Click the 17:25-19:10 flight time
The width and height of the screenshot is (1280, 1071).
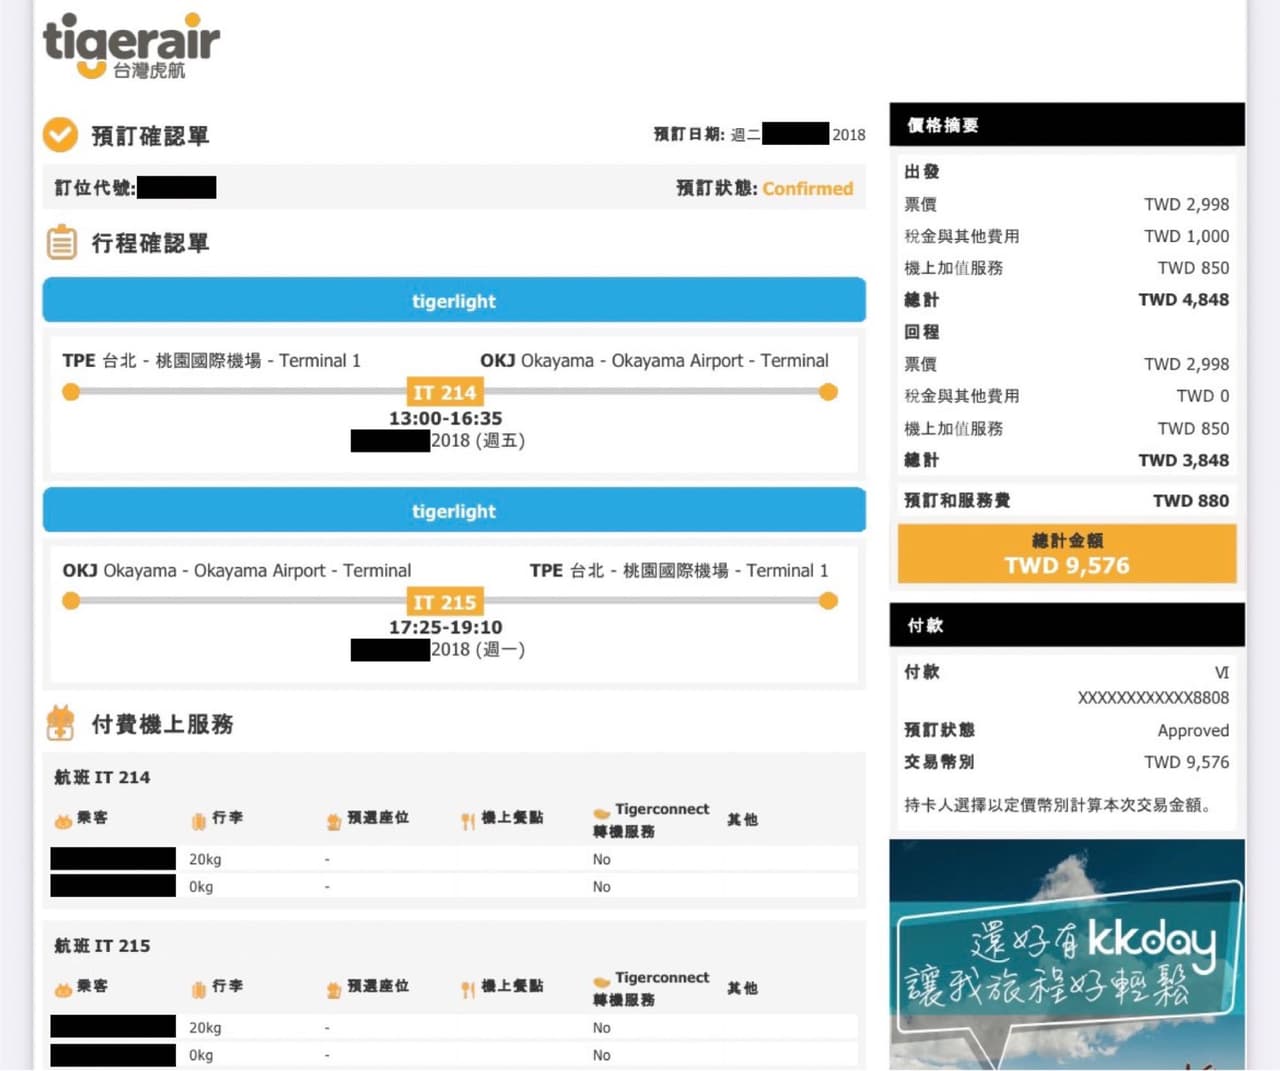tap(446, 627)
